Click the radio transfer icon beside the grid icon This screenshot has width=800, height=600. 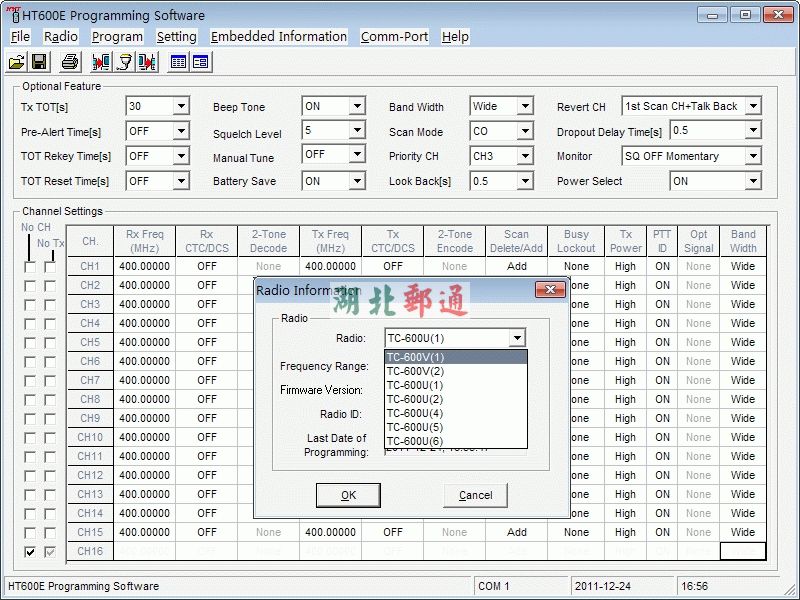pos(147,62)
